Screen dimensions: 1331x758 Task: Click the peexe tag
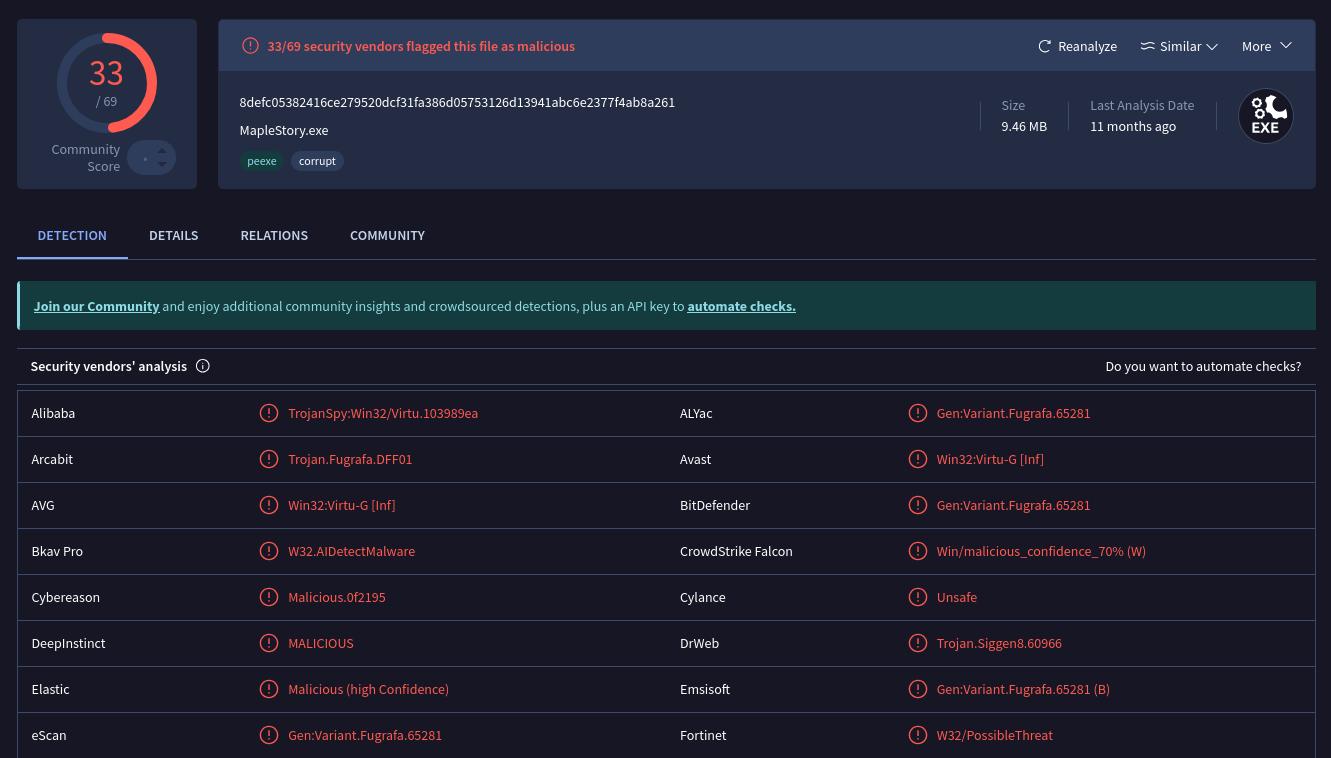tap(262, 161)
